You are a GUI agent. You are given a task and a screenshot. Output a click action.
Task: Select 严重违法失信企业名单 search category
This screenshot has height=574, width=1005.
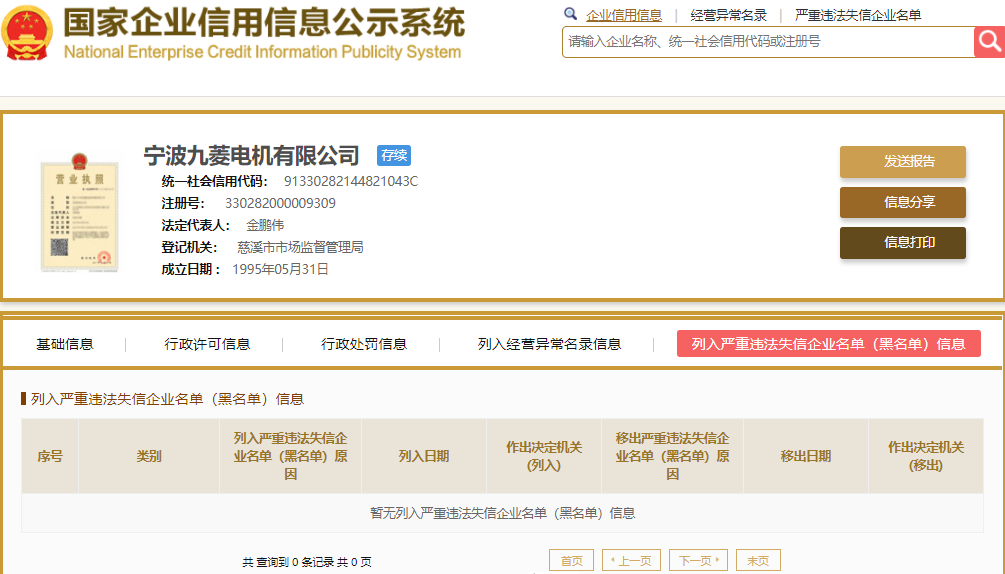858,15
